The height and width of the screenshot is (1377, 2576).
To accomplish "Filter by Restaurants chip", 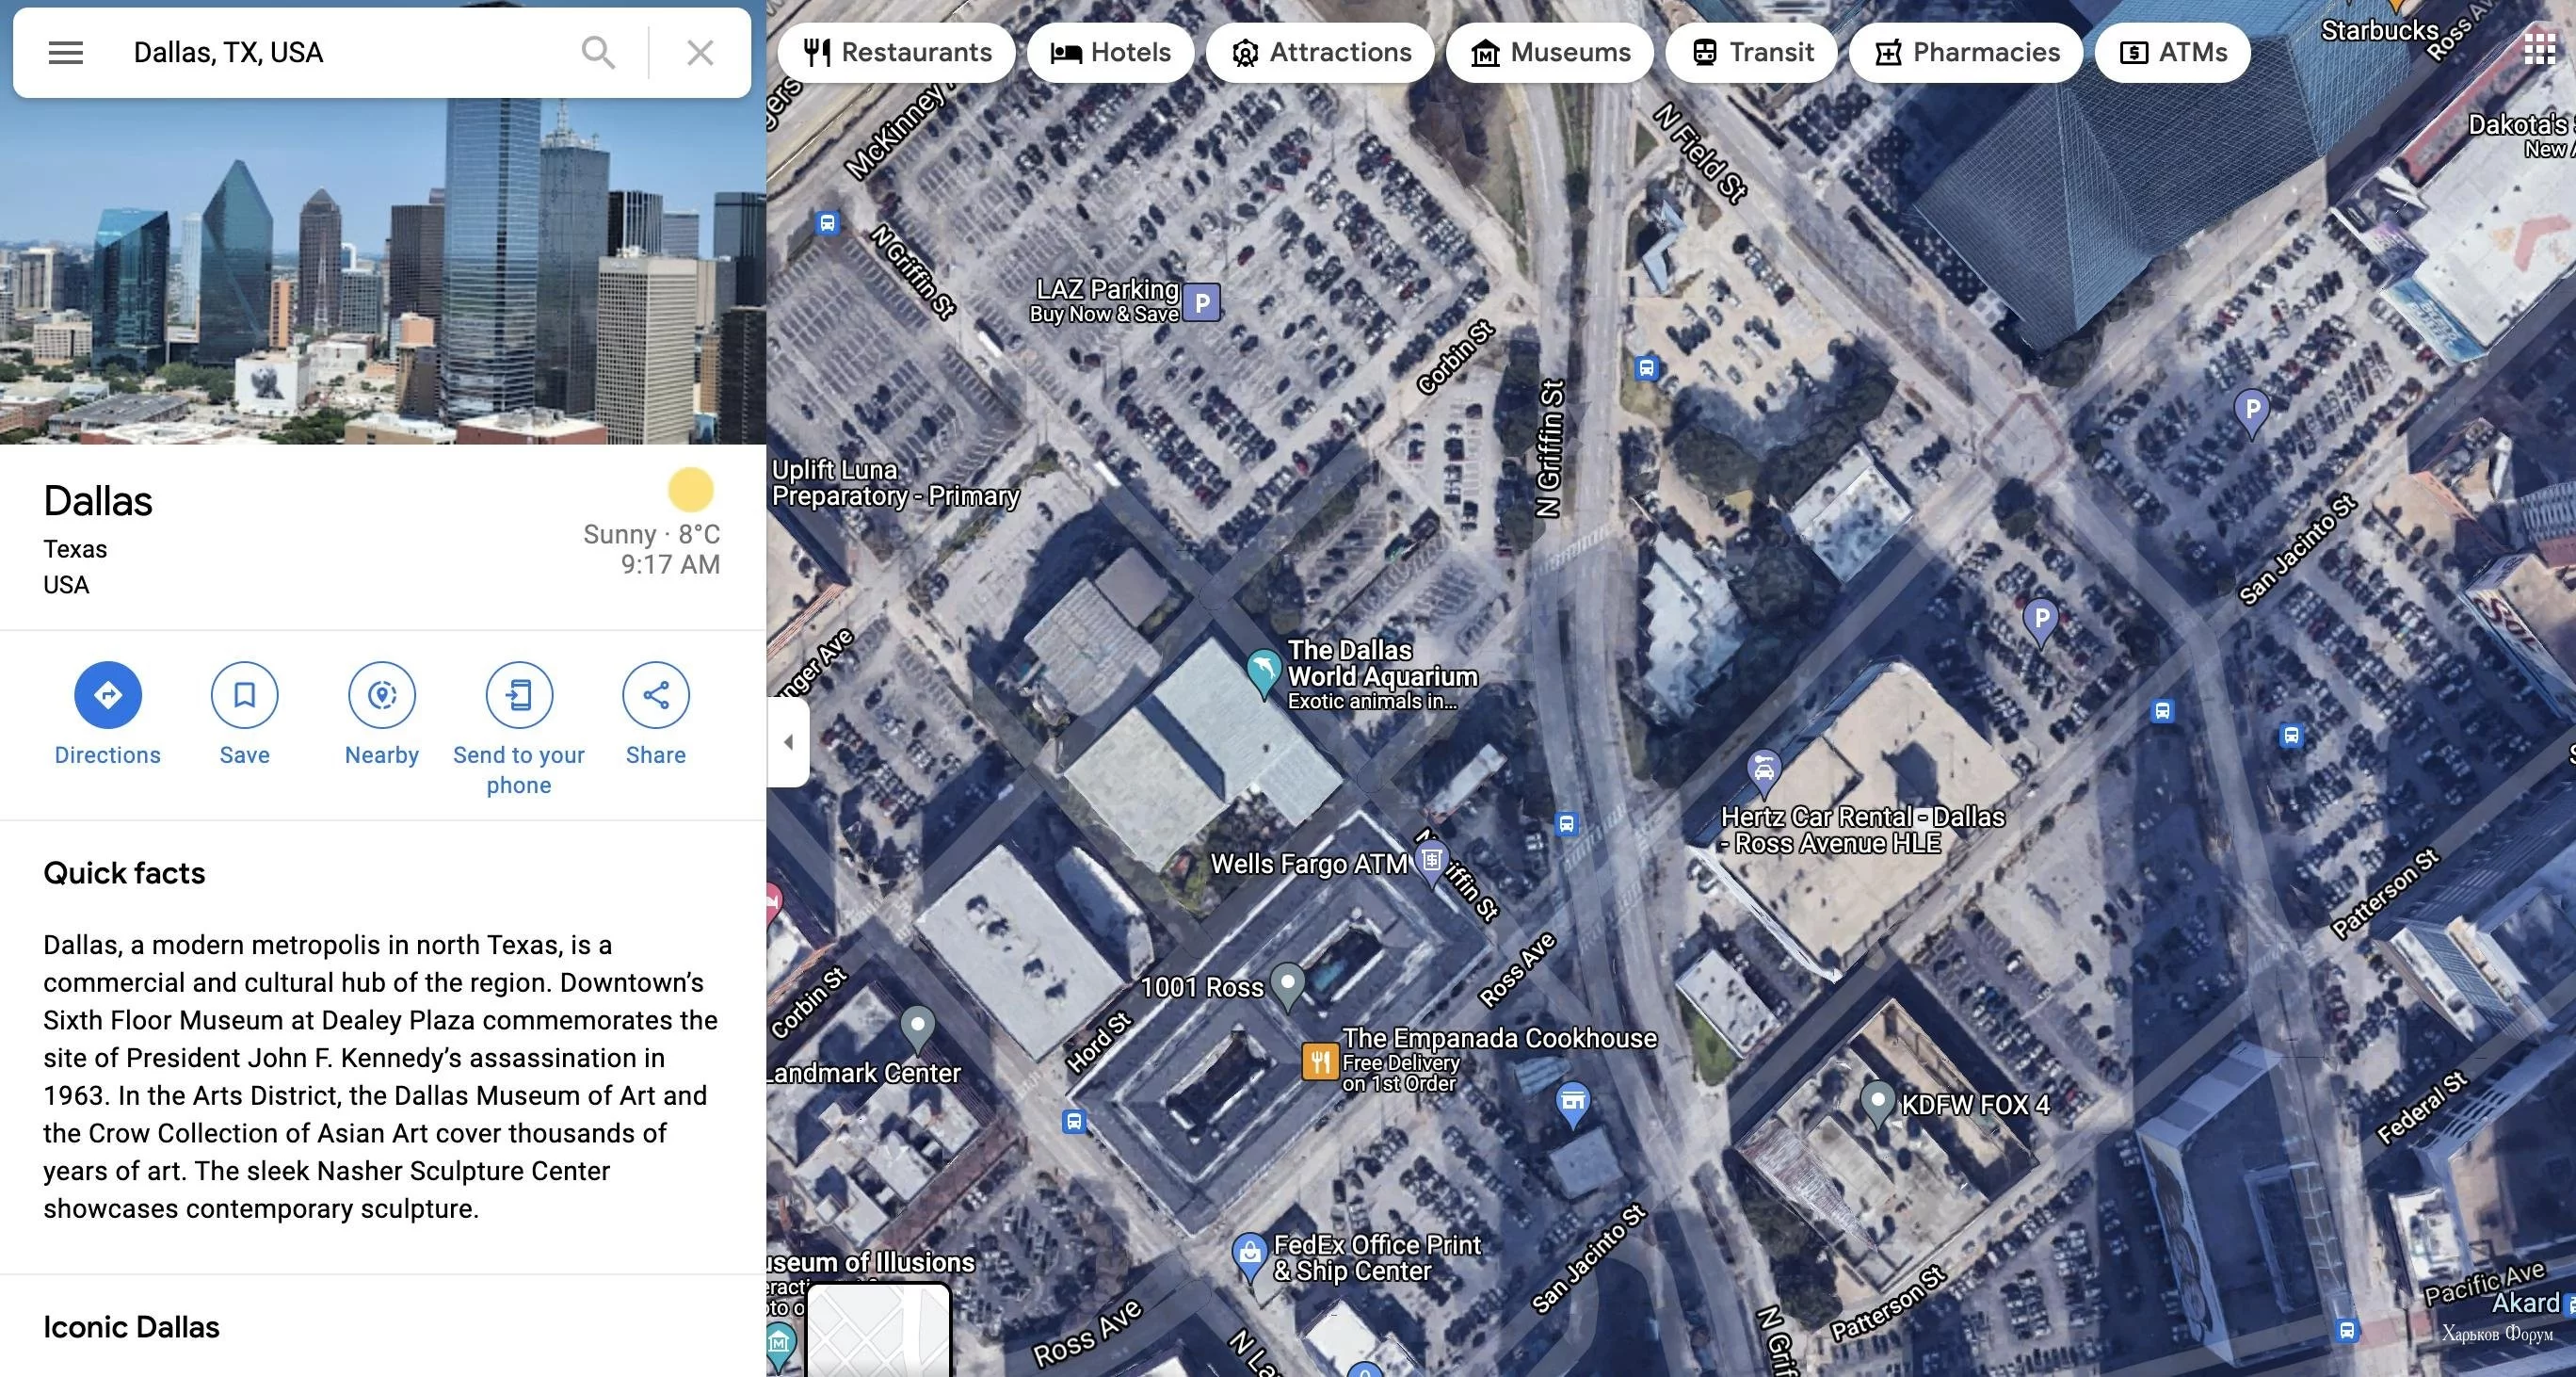I will click(896, 53).
